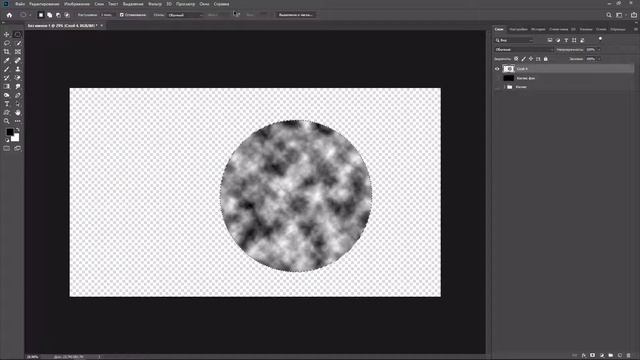
Task: Select the Crop tool
Action: [7, 52]
